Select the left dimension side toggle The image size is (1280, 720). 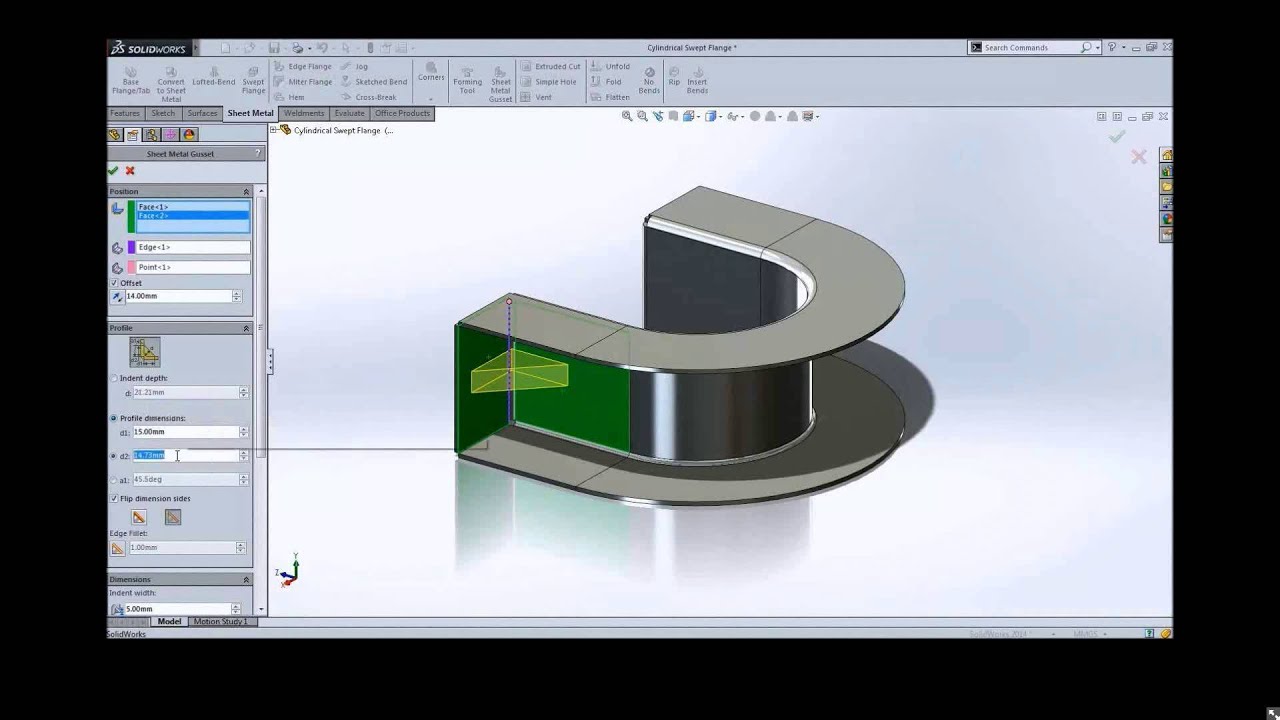point(139,517)
